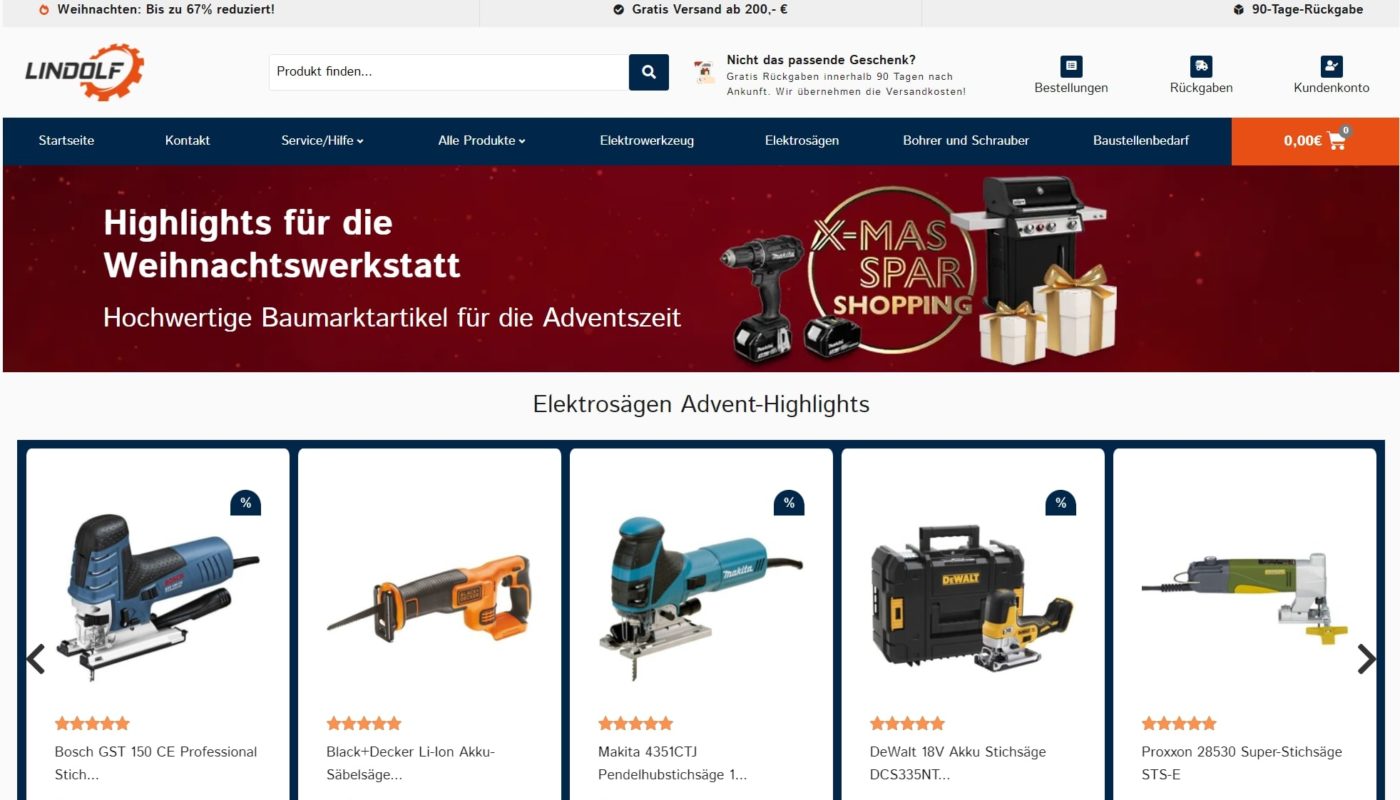The image size is (1400, 800).
Task: Click the magnifier search button
Action: pyautogui.click(x=648, y=72)
